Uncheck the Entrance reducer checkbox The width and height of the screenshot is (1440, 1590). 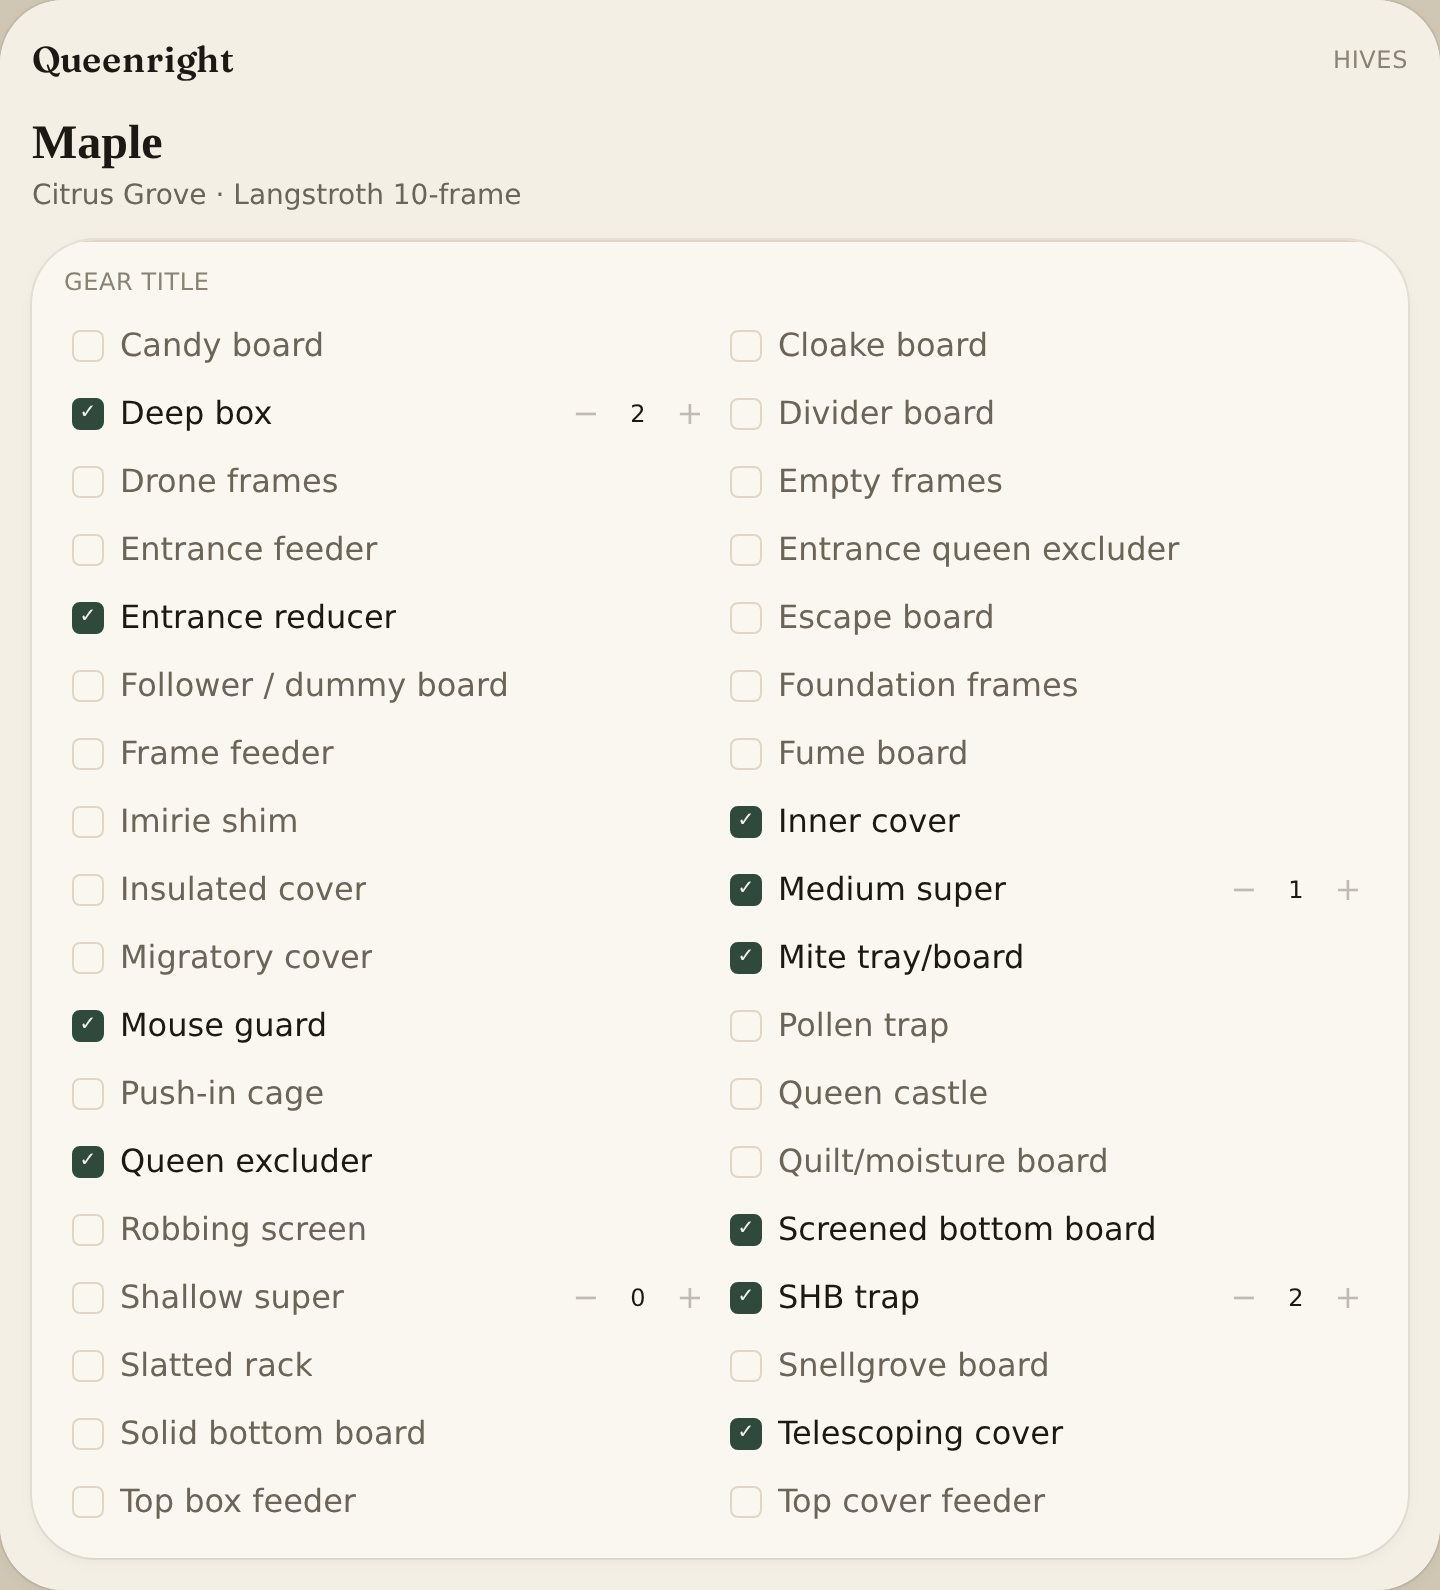tap(88, 618)
